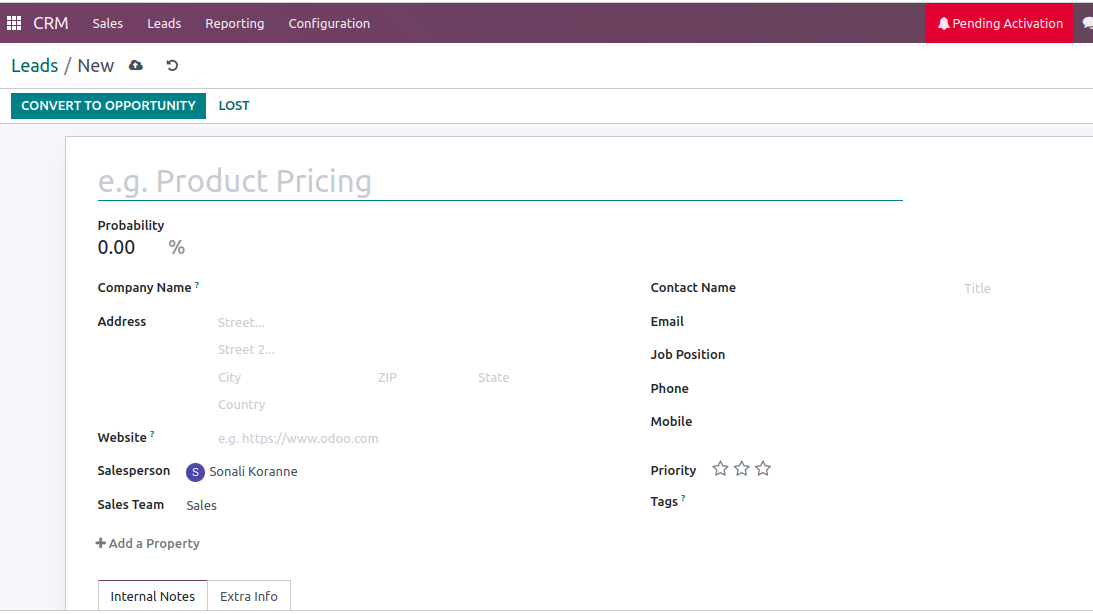Set priority to two stars
The height and width of the screenshot is (614, 1093).
click(x=741, y=469)
